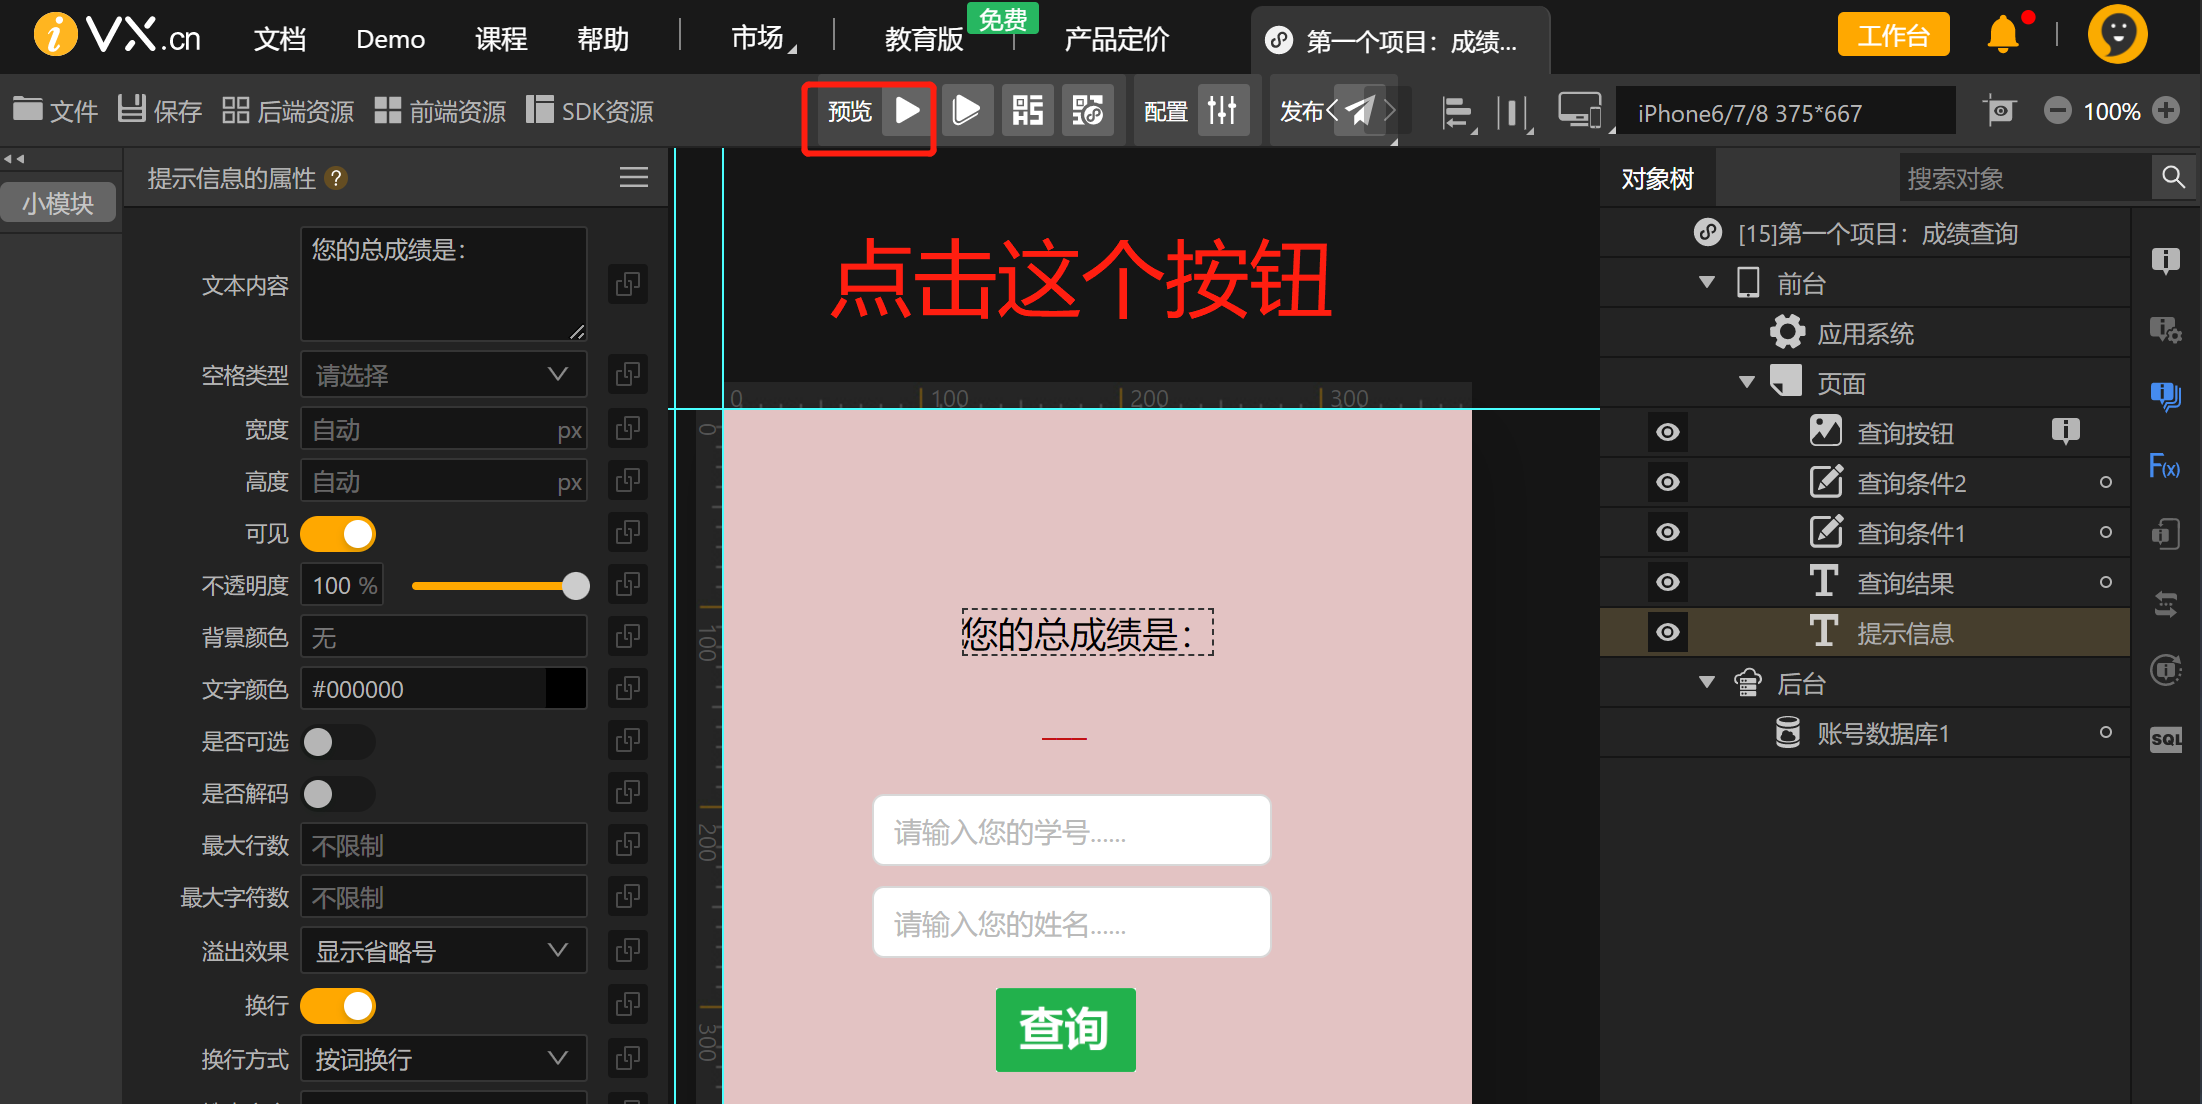Collapse the 后台 tree node
Viewport: 2202px width, 1104px height.
point(1707,683)
